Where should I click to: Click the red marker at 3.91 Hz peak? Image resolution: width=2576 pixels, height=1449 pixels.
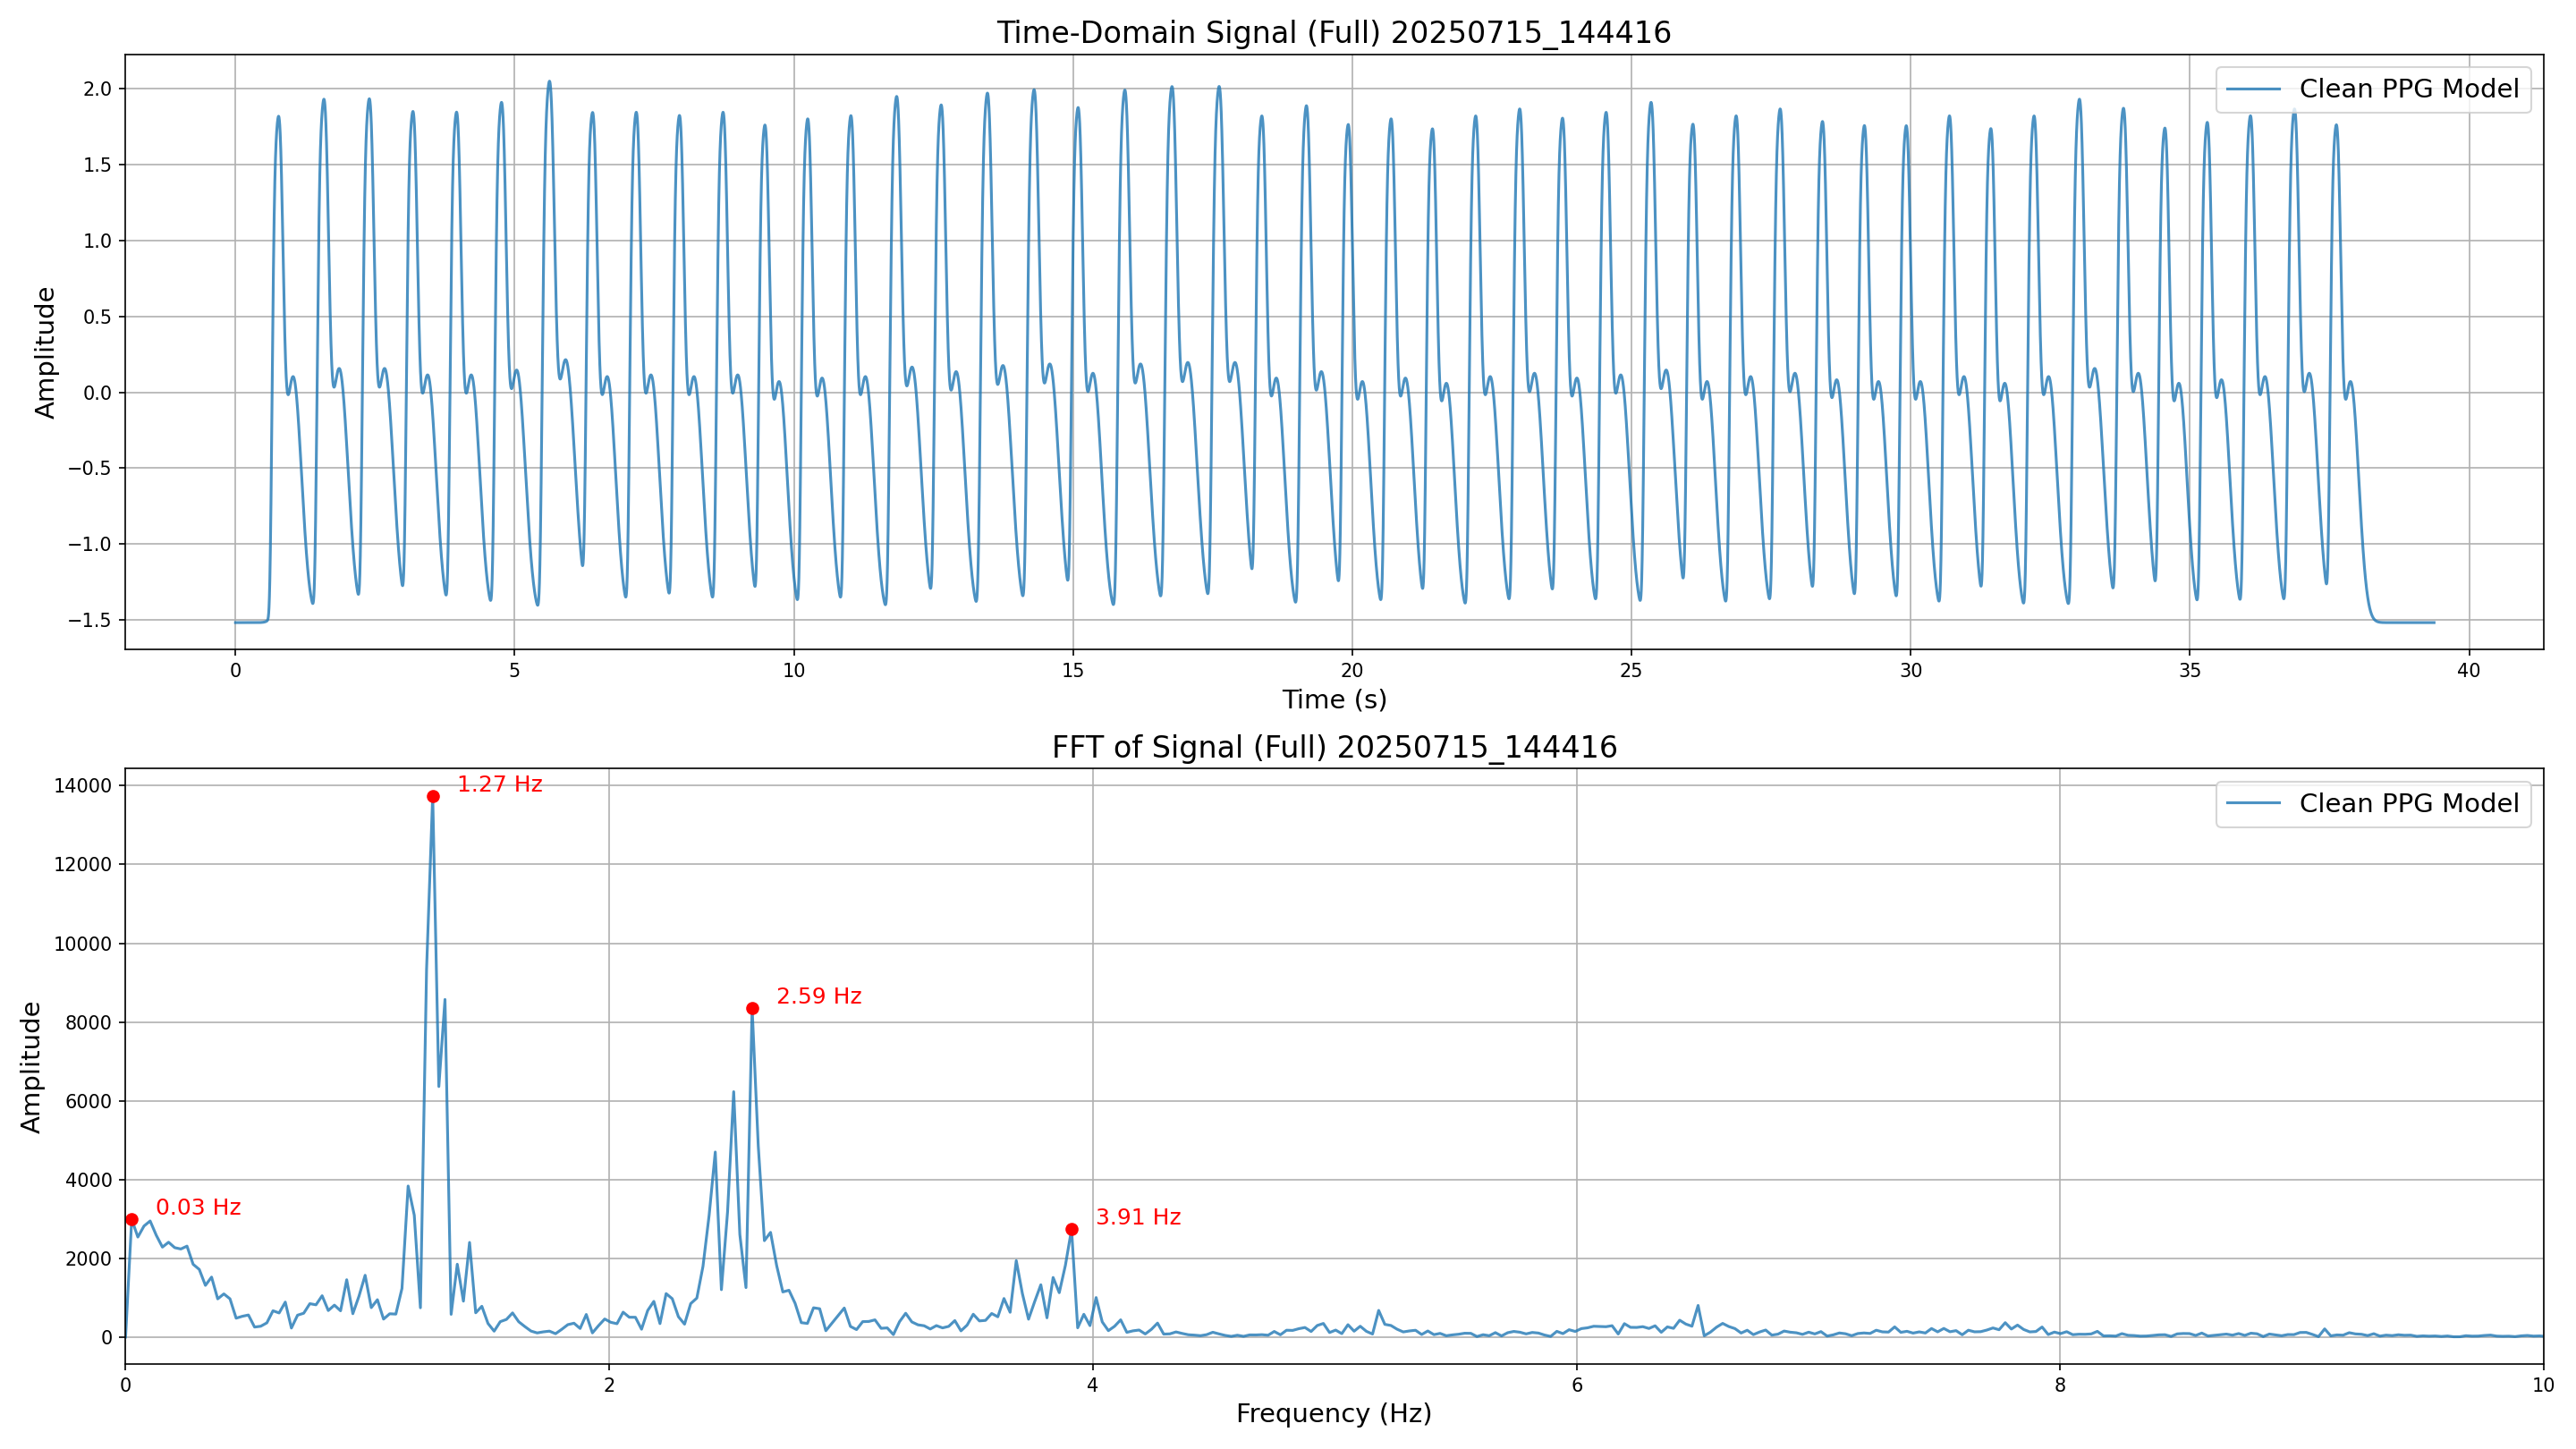[1072, 1229]
